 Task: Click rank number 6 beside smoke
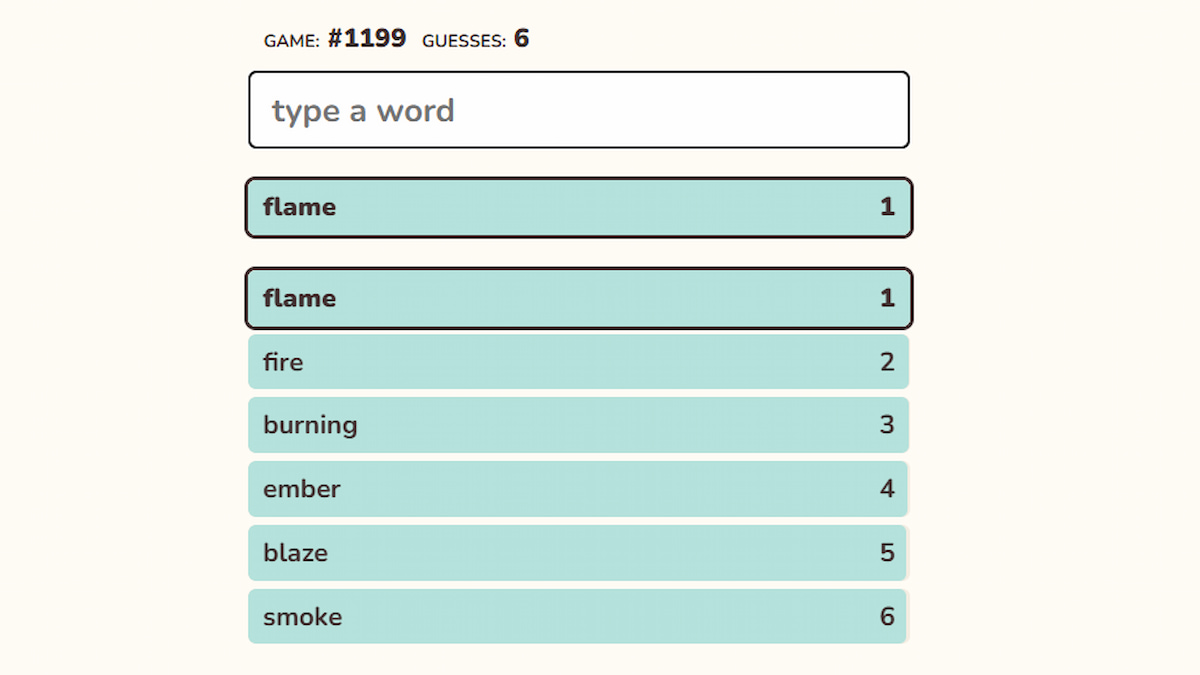887,617
